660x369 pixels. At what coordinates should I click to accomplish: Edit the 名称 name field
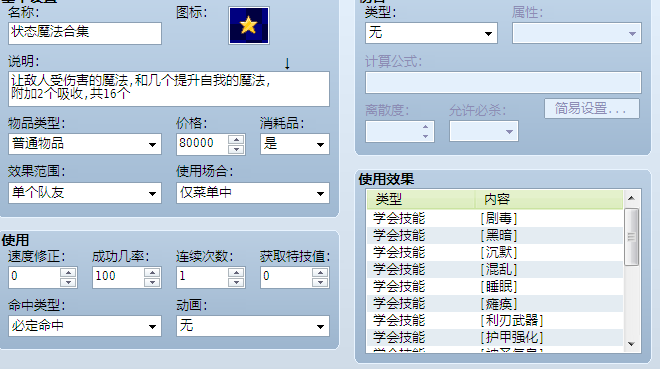[x=85, y=33]
